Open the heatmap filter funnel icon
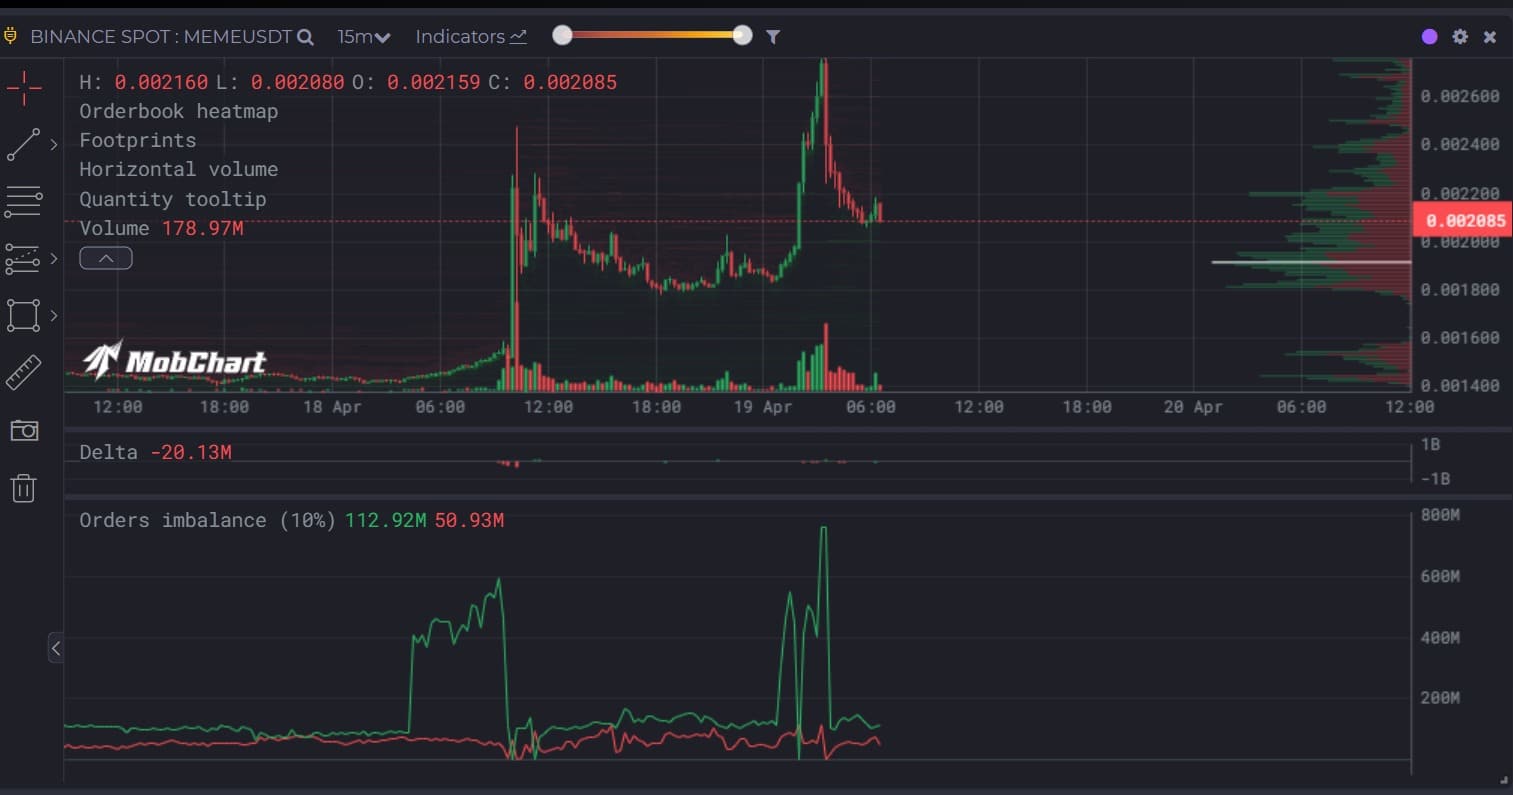 tap(773, 37)
